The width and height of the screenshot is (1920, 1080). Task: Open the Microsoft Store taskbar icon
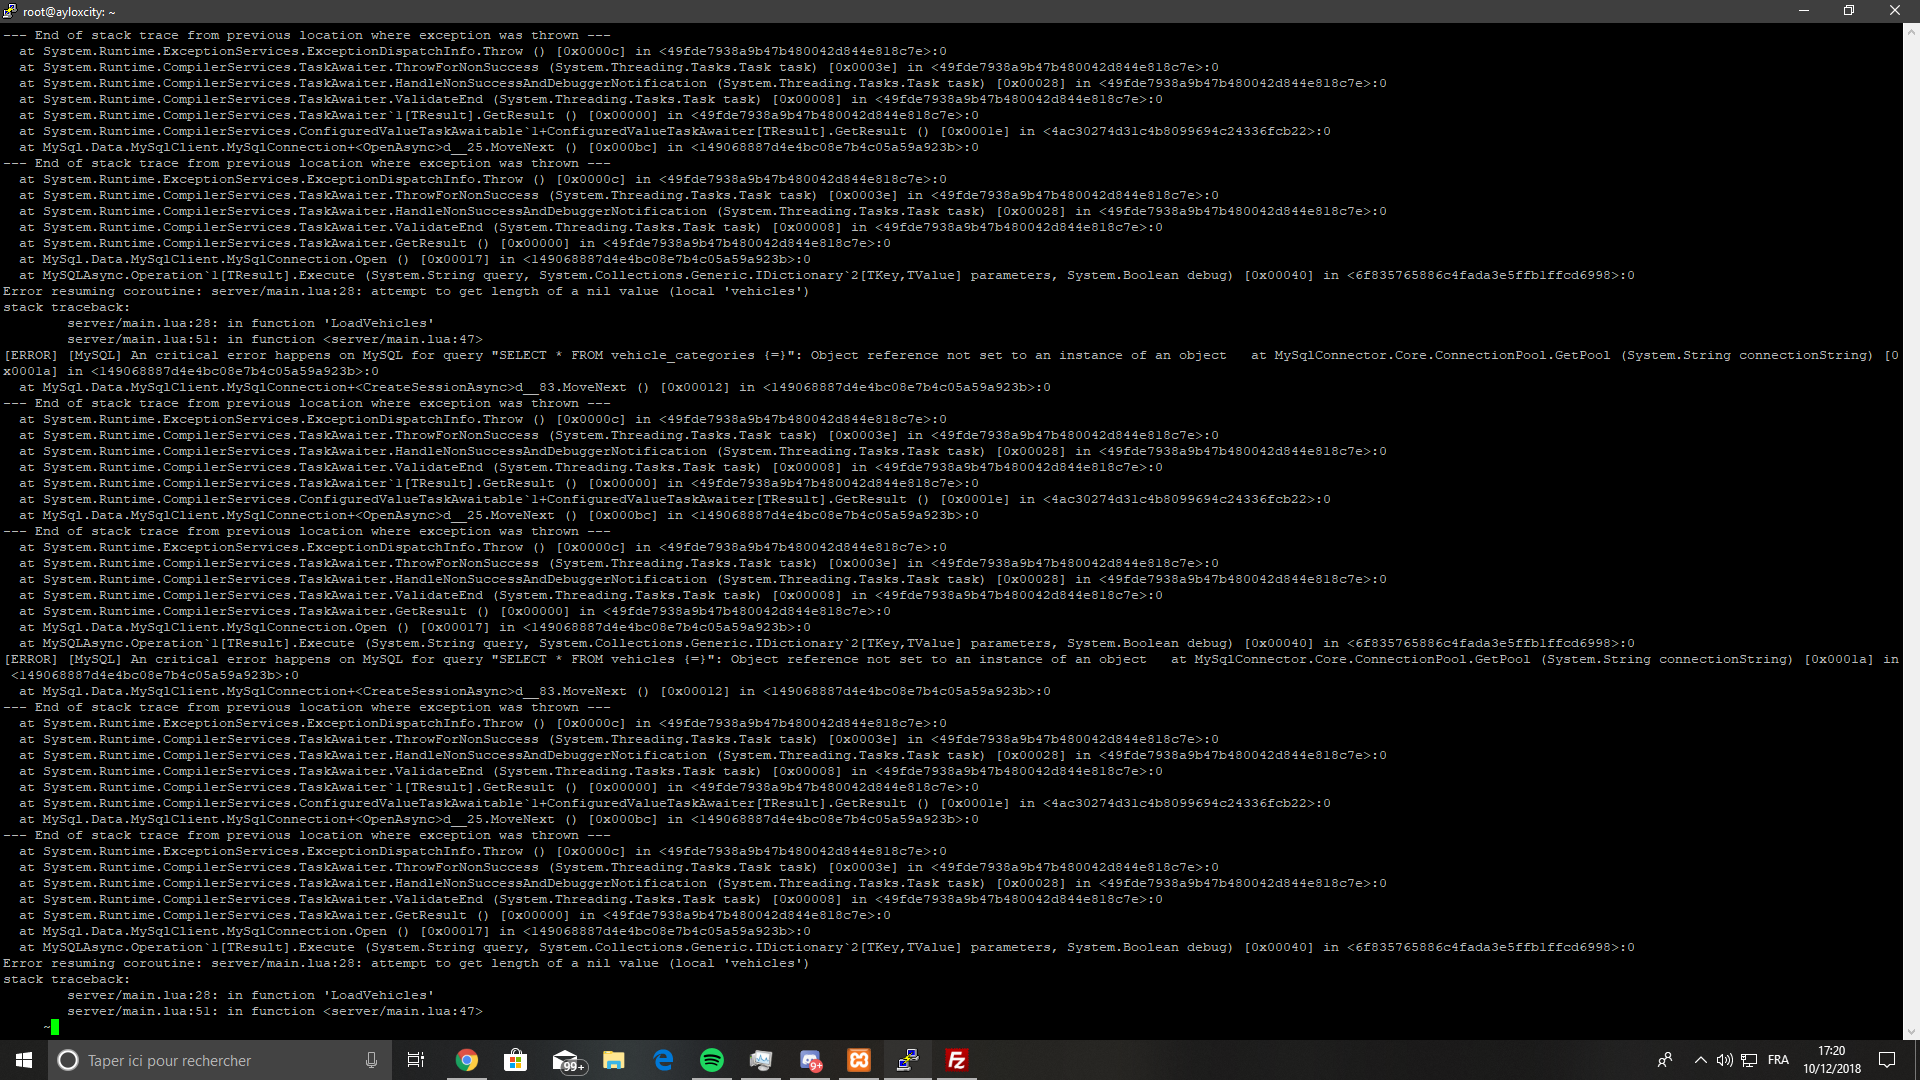tap(516, 1060)
